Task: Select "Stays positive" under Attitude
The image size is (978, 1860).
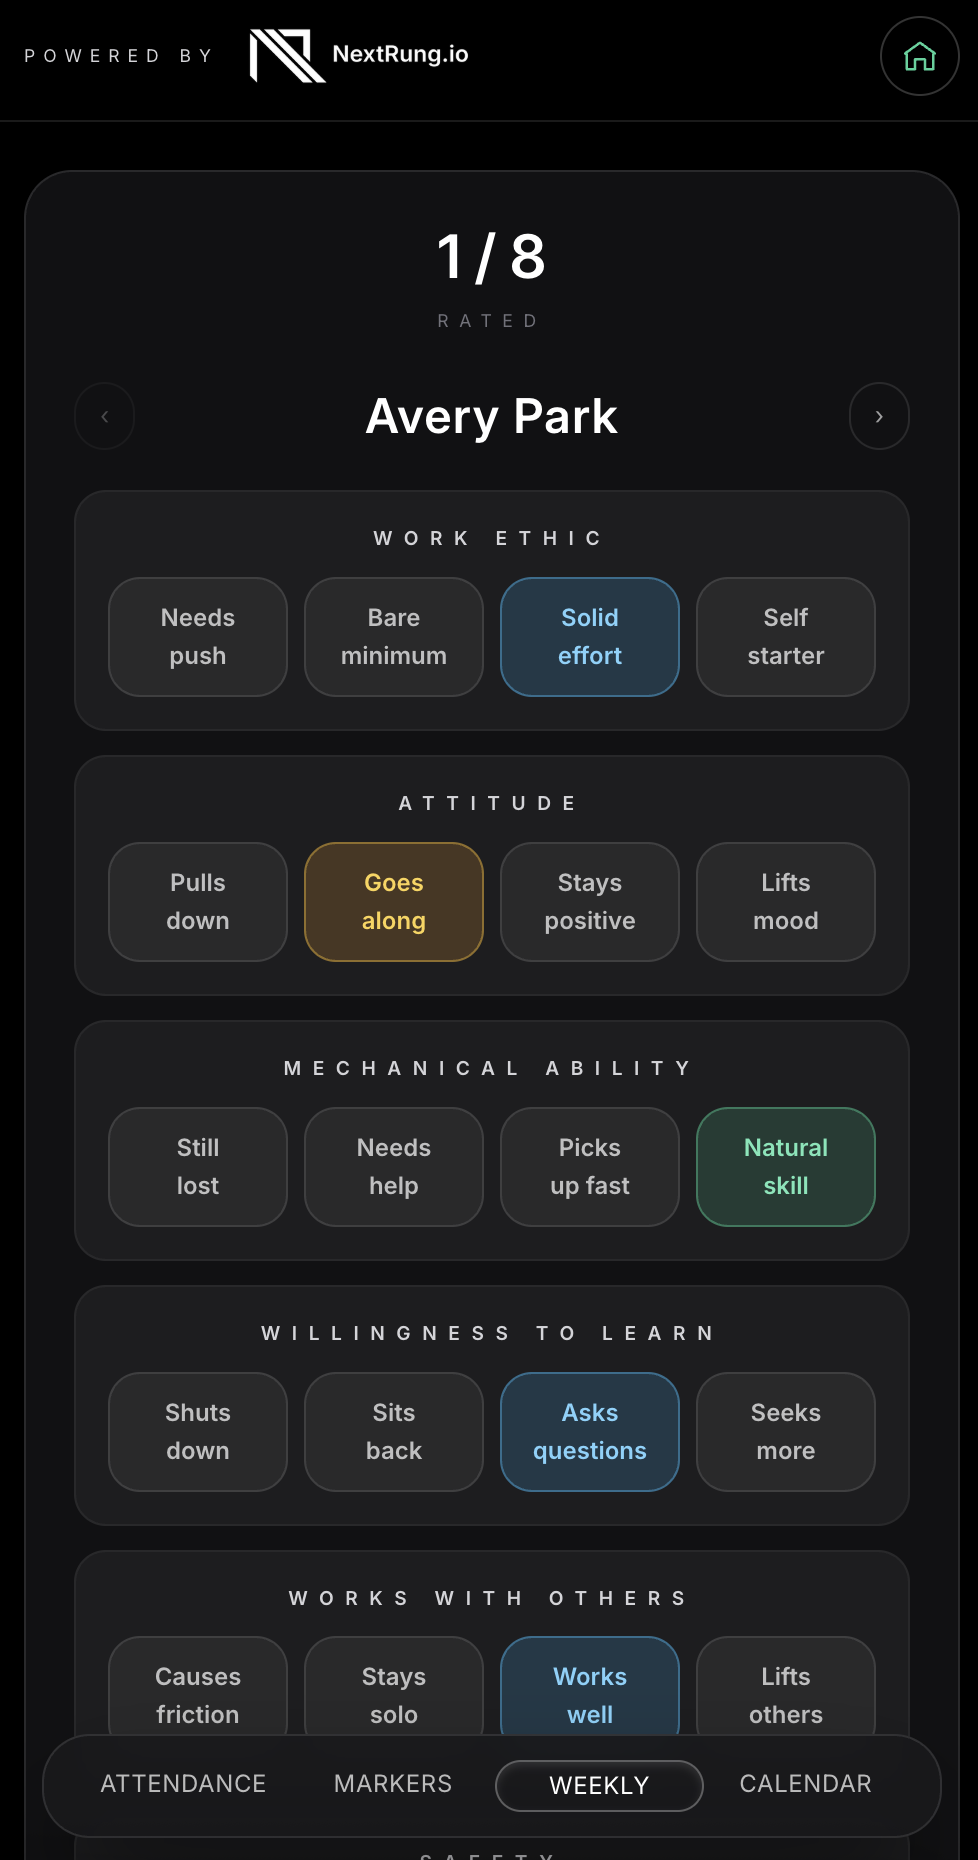Action: click(589, 902)
